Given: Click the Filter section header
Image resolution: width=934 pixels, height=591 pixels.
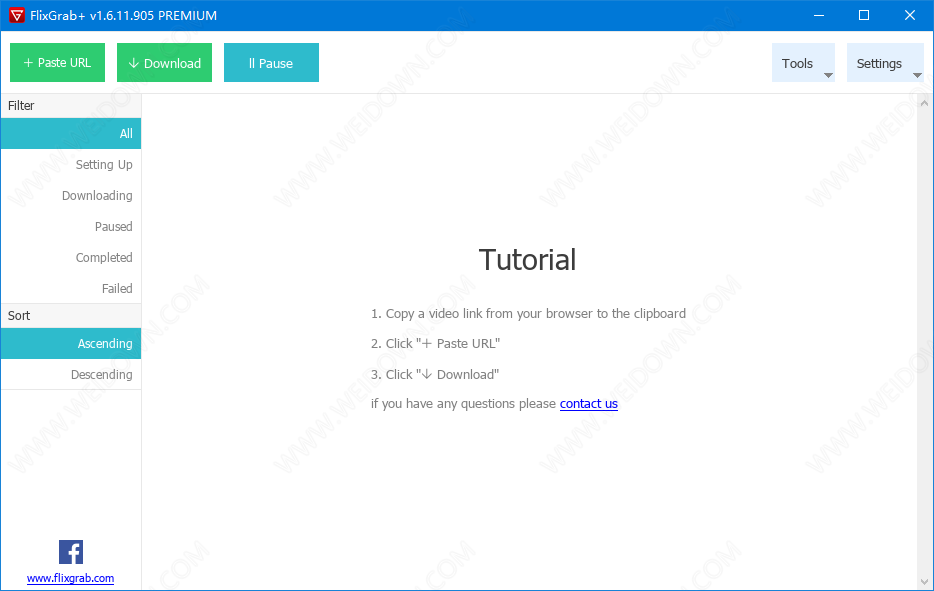Looking at the screenshot, I should coord(71,105).
